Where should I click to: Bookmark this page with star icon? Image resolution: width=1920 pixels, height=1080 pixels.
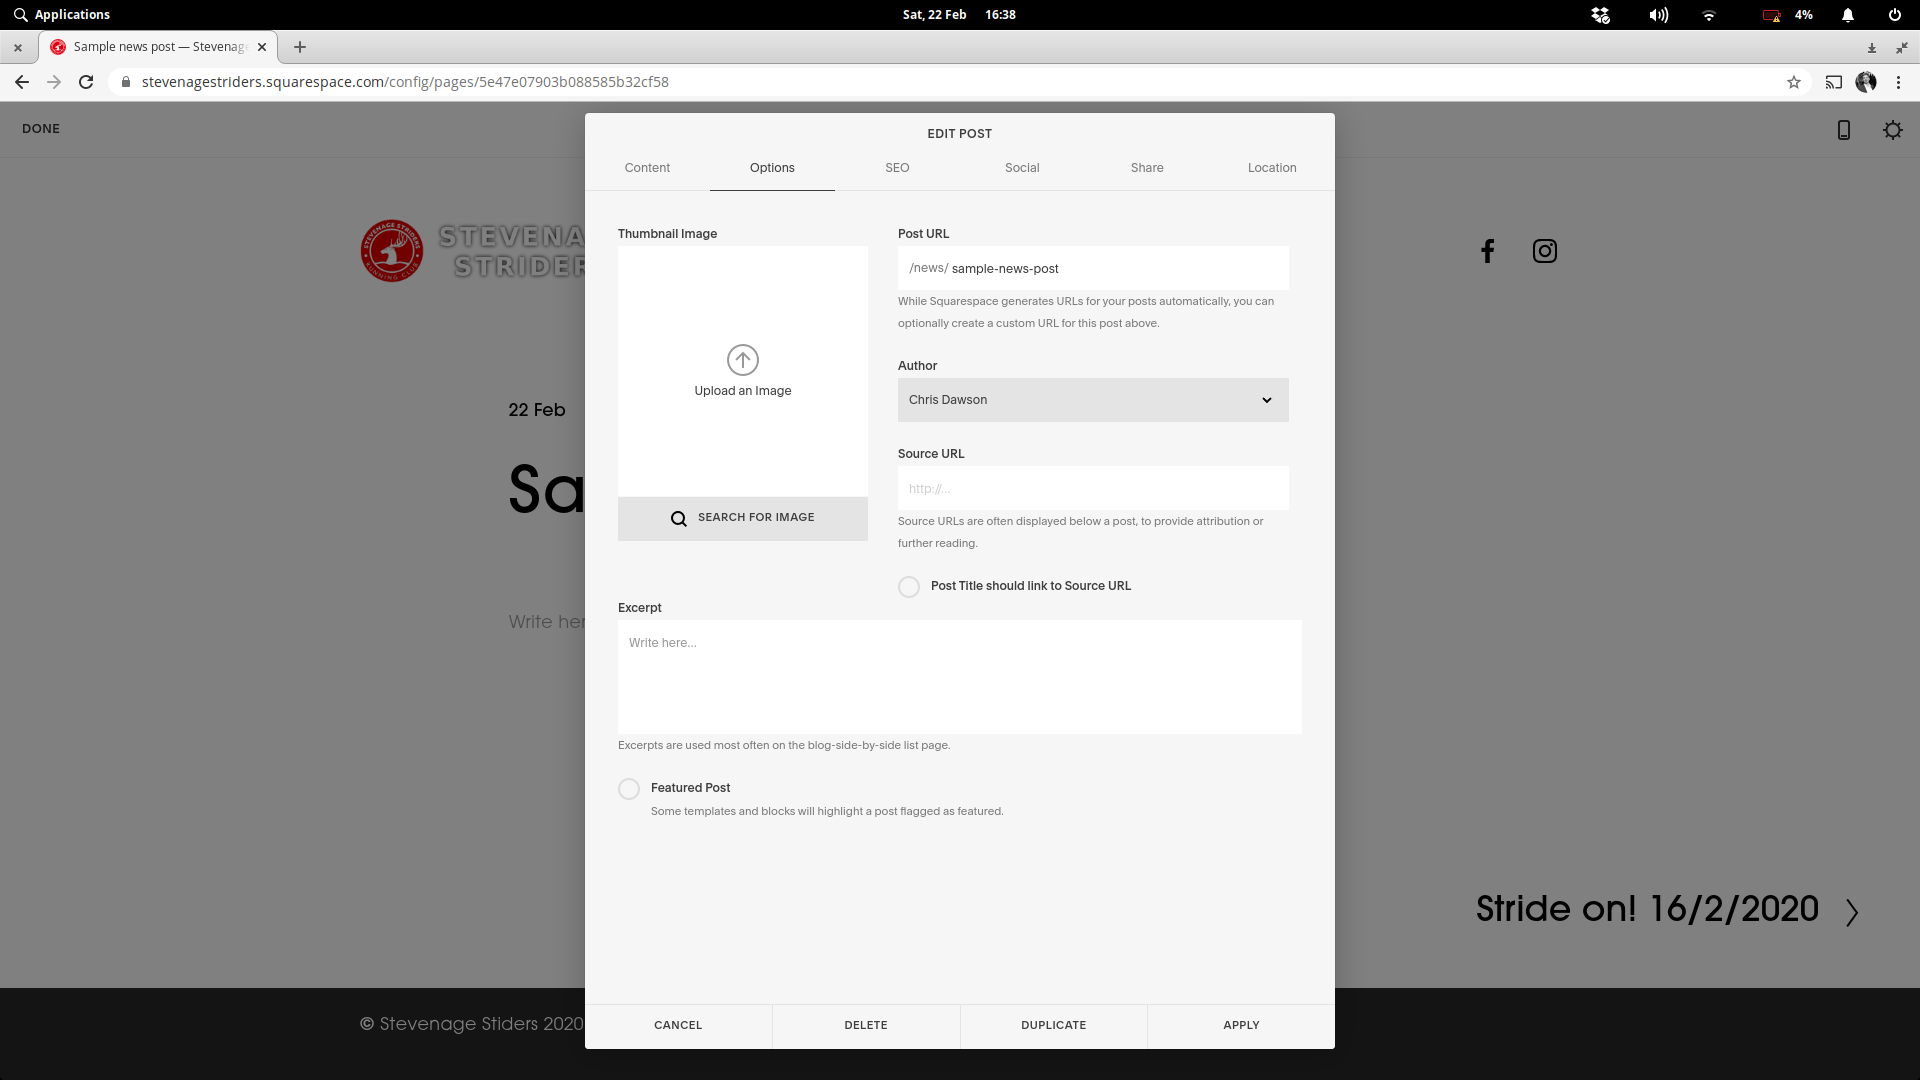(1794, 82)
